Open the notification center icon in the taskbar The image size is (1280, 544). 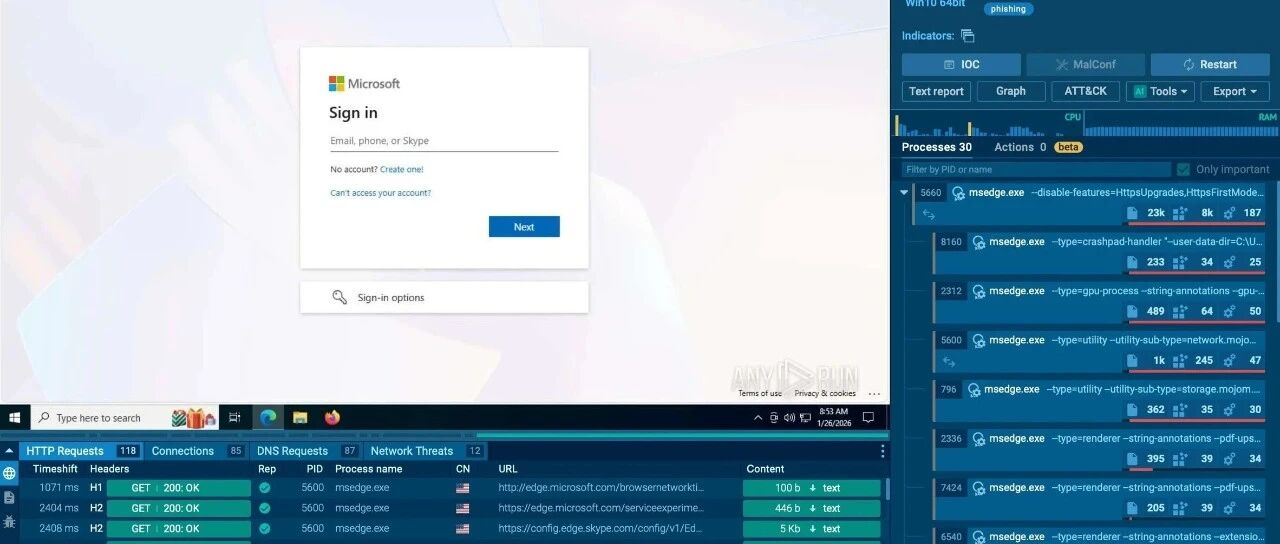click(x=869, y=418)
